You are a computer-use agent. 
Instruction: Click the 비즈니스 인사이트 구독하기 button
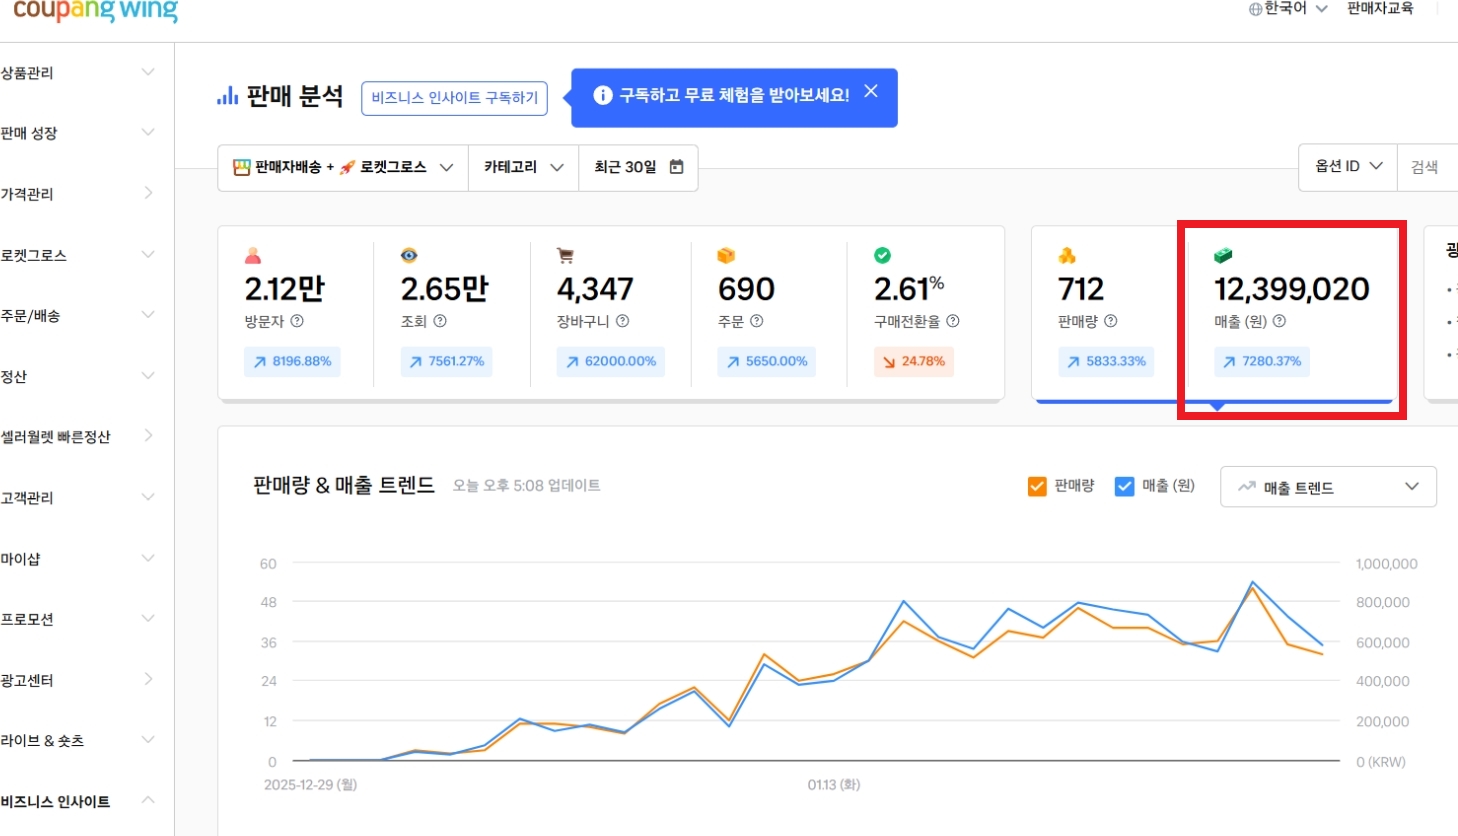coord(454,98)
